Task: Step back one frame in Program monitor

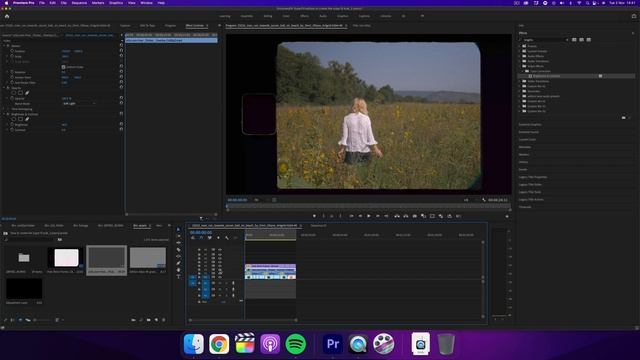Action: pyautogui.click(x=360, y=216)
